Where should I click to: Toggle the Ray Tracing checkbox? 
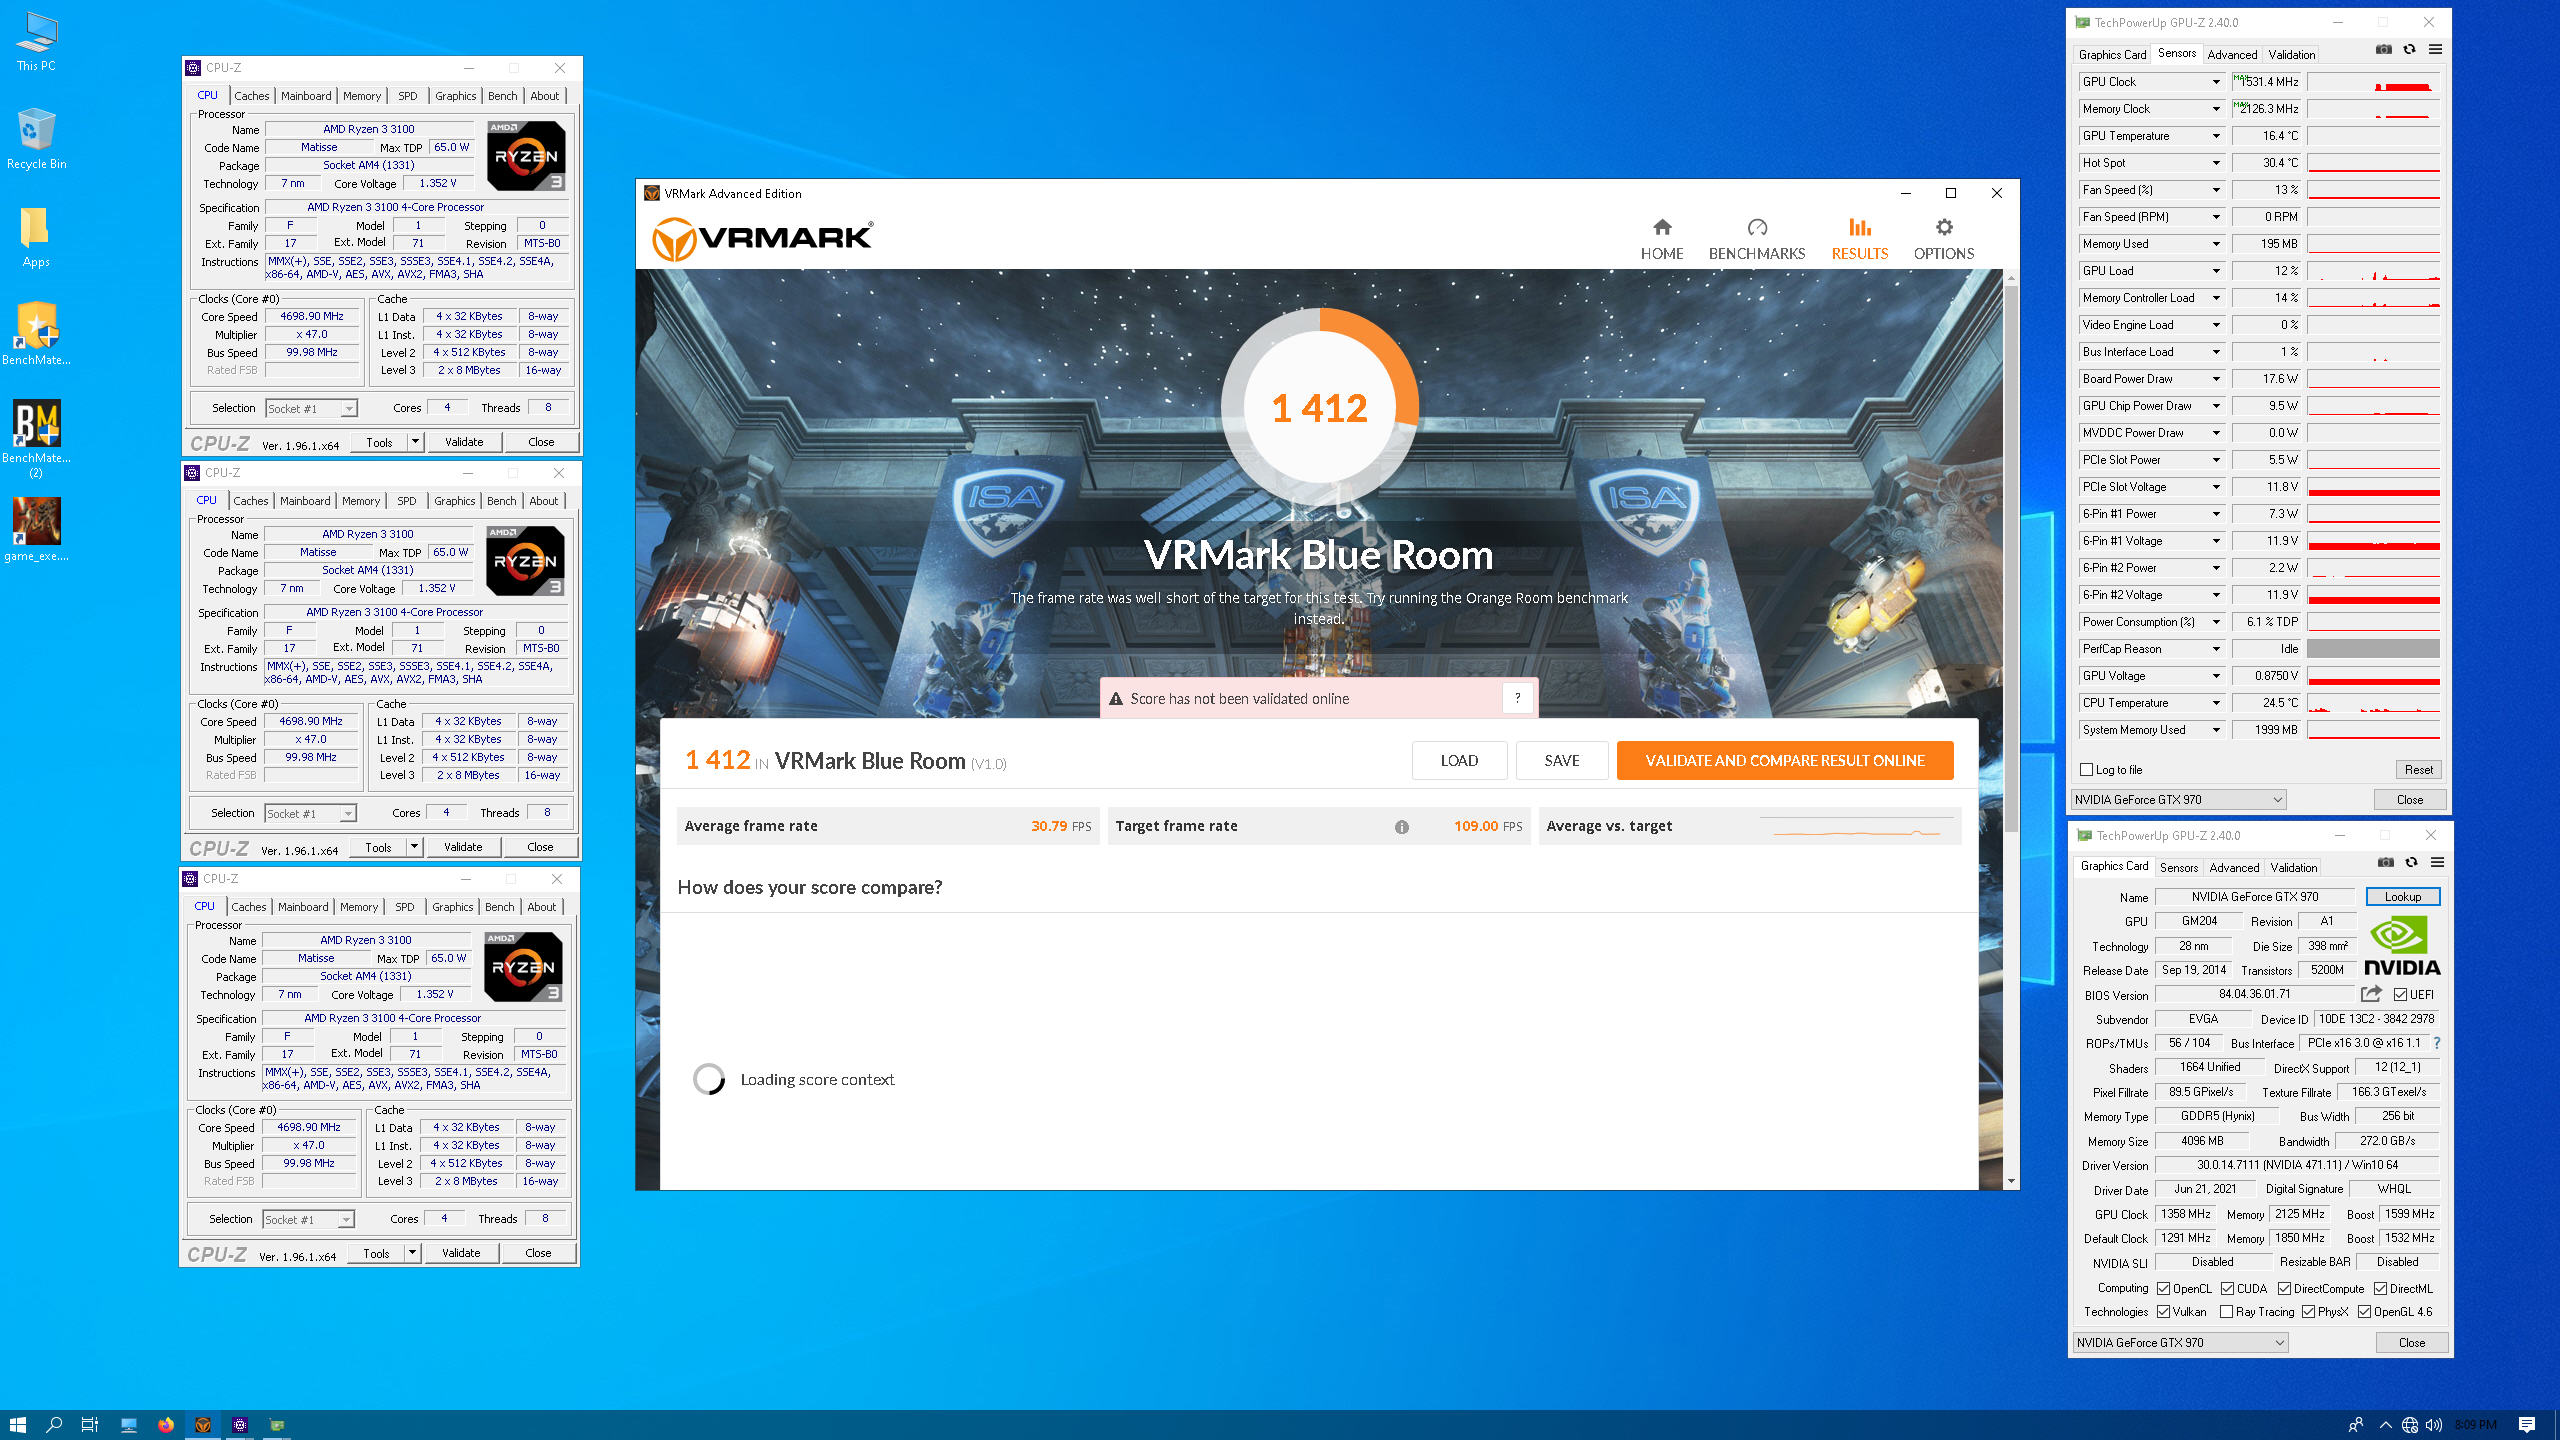pyautogui.click(x=2227, y=1312)
